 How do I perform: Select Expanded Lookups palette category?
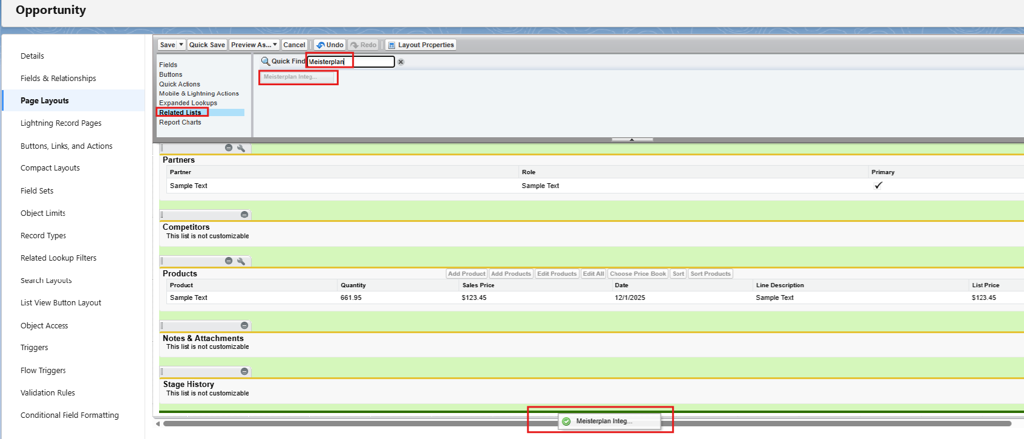pyautogui.click(x=188, y=103)
